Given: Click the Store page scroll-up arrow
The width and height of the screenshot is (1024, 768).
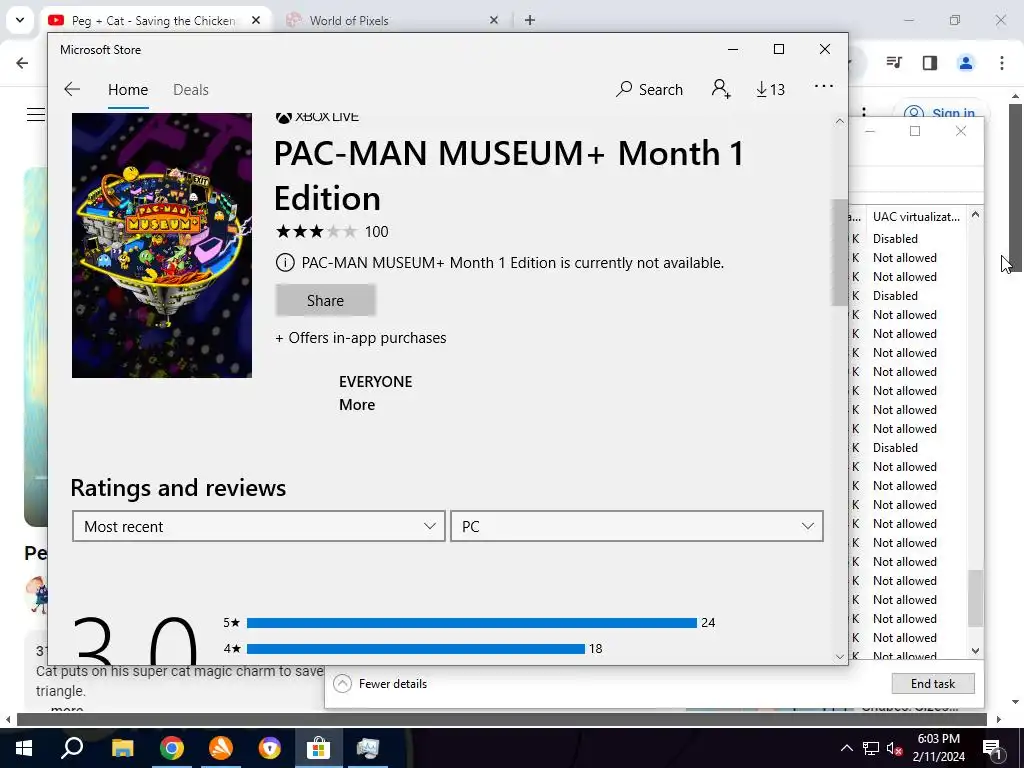Looking at the screenshot, I should 840,121.
